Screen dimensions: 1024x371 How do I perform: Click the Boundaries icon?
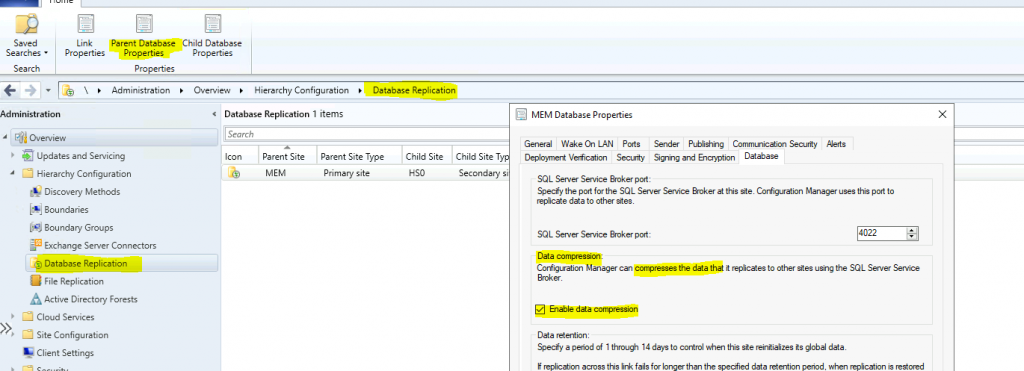[35, 210]
